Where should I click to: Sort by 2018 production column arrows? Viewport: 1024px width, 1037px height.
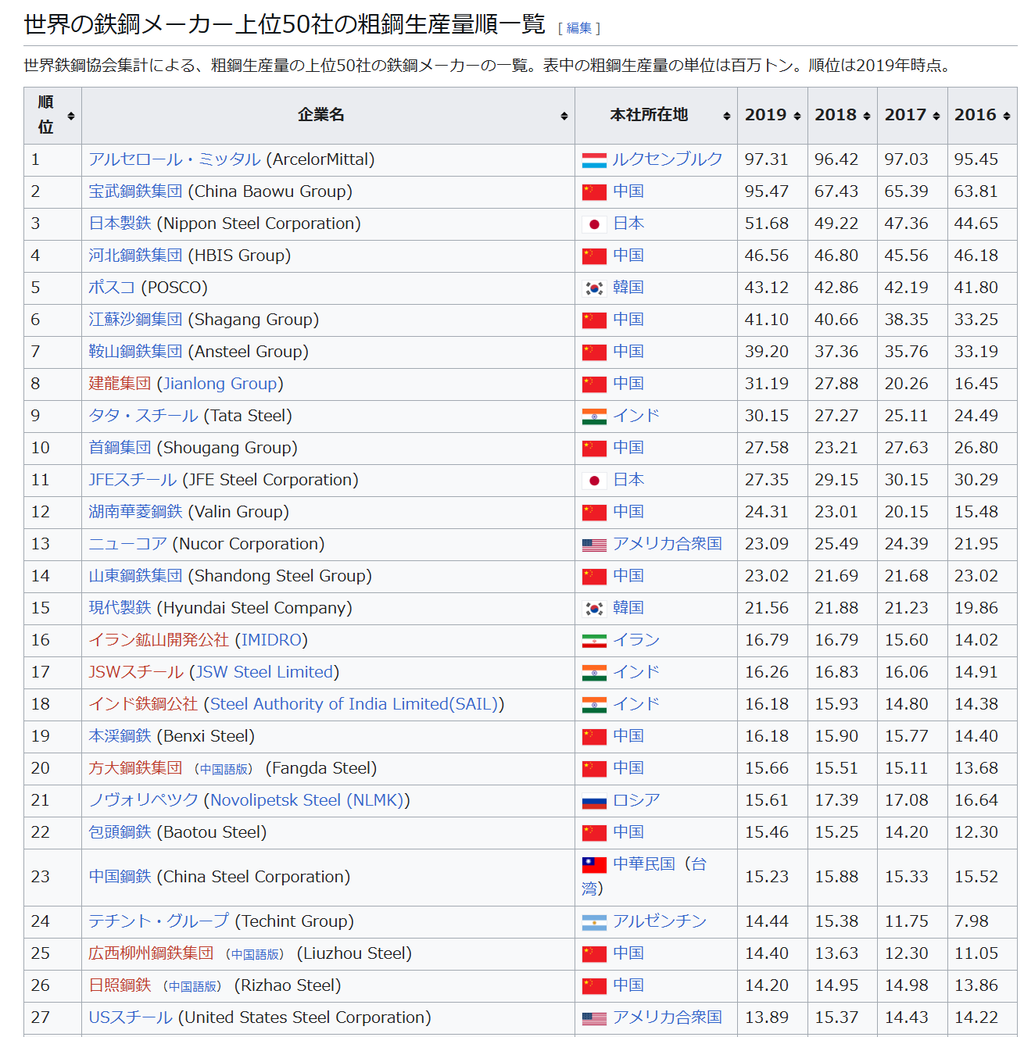tap(867, 116)
